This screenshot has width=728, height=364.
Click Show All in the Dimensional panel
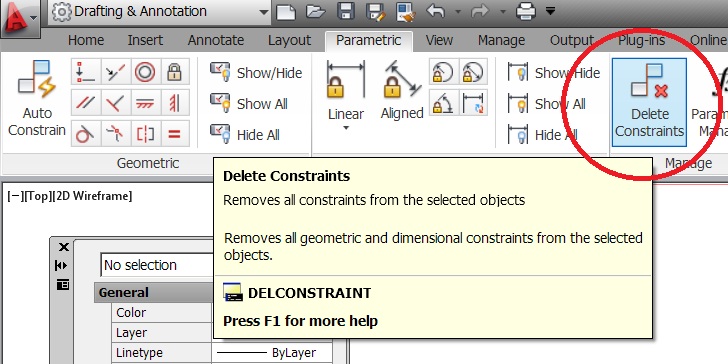546,104
